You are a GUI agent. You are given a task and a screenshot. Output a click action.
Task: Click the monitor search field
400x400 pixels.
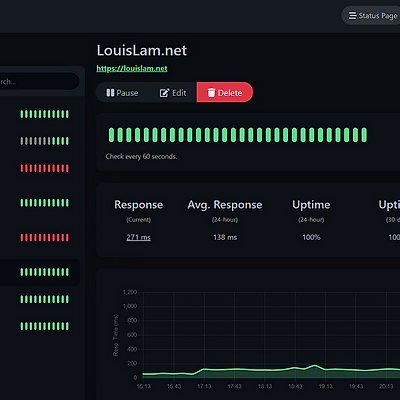pos(39,81)
